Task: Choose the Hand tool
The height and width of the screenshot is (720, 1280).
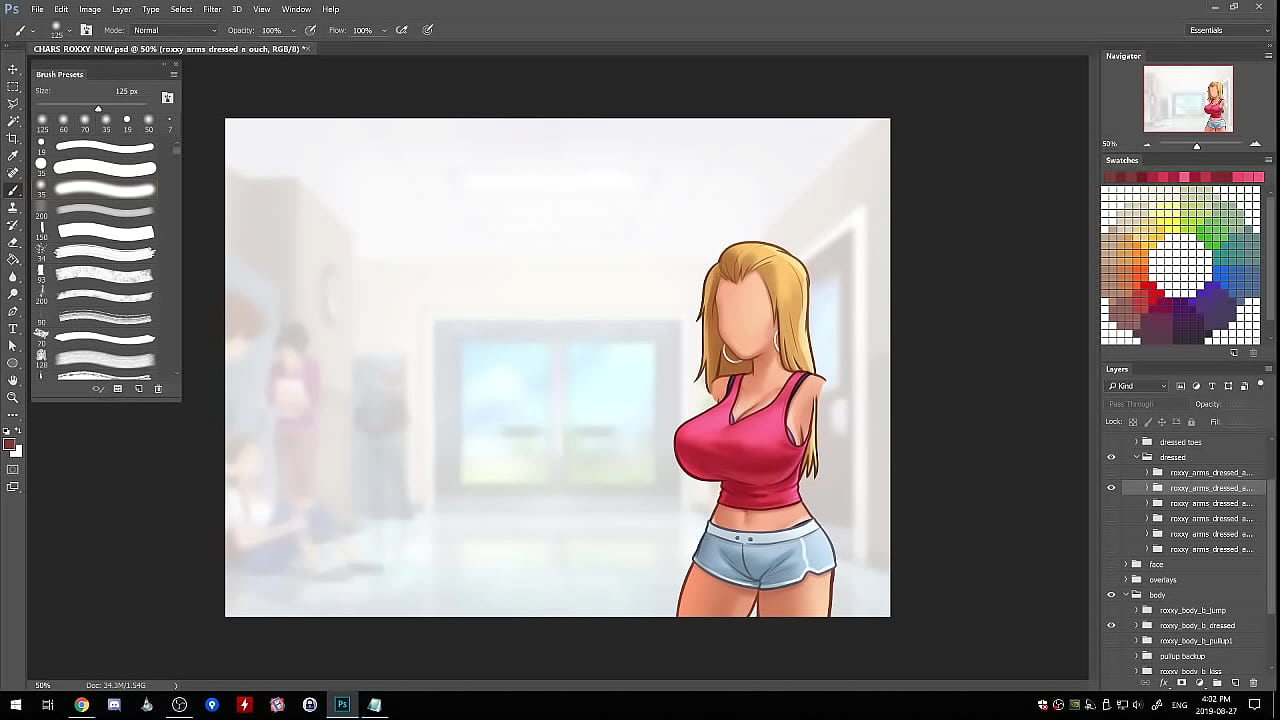Action: 13,380
